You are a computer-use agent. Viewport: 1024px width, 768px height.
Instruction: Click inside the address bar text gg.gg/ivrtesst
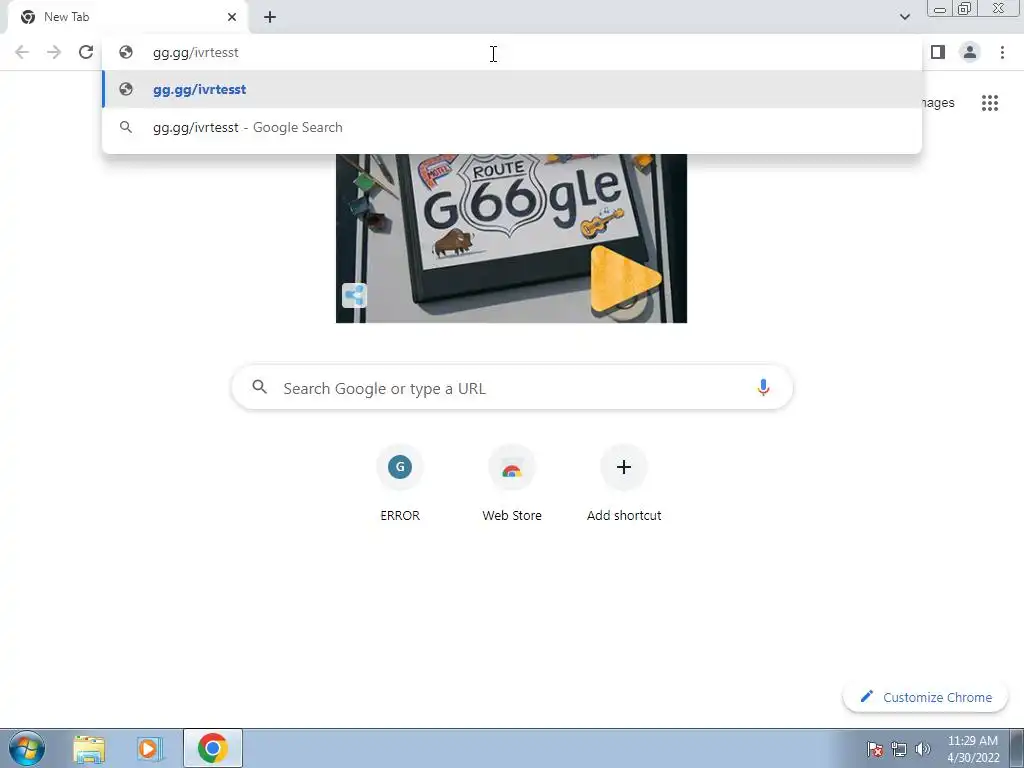(x=195, y=52)
